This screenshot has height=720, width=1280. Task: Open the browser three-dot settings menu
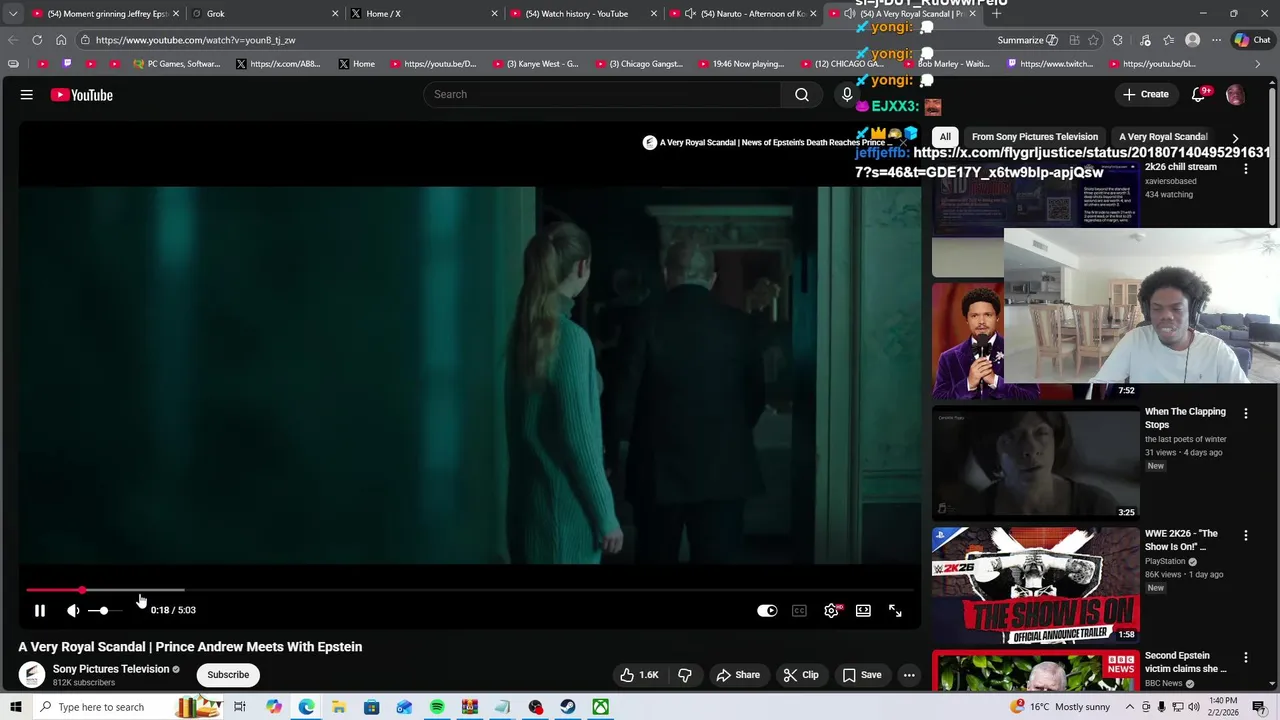point(1216,40)
